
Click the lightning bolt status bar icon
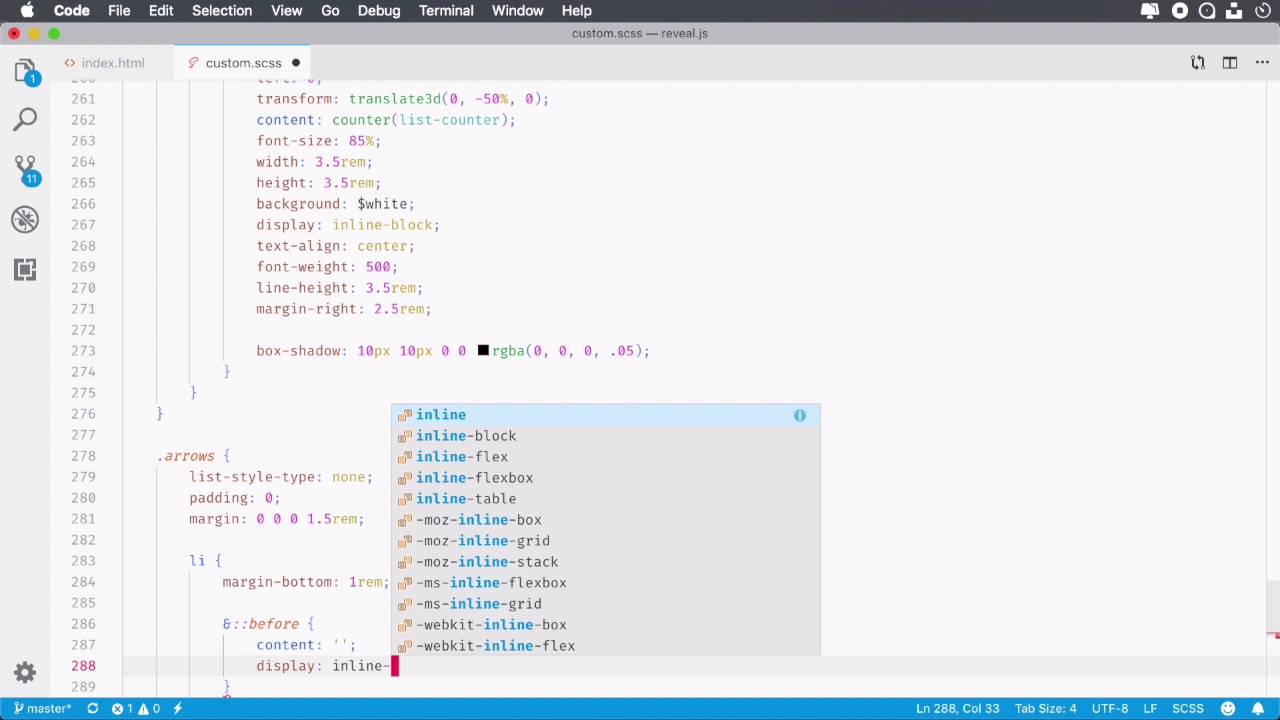click(178, 708)
